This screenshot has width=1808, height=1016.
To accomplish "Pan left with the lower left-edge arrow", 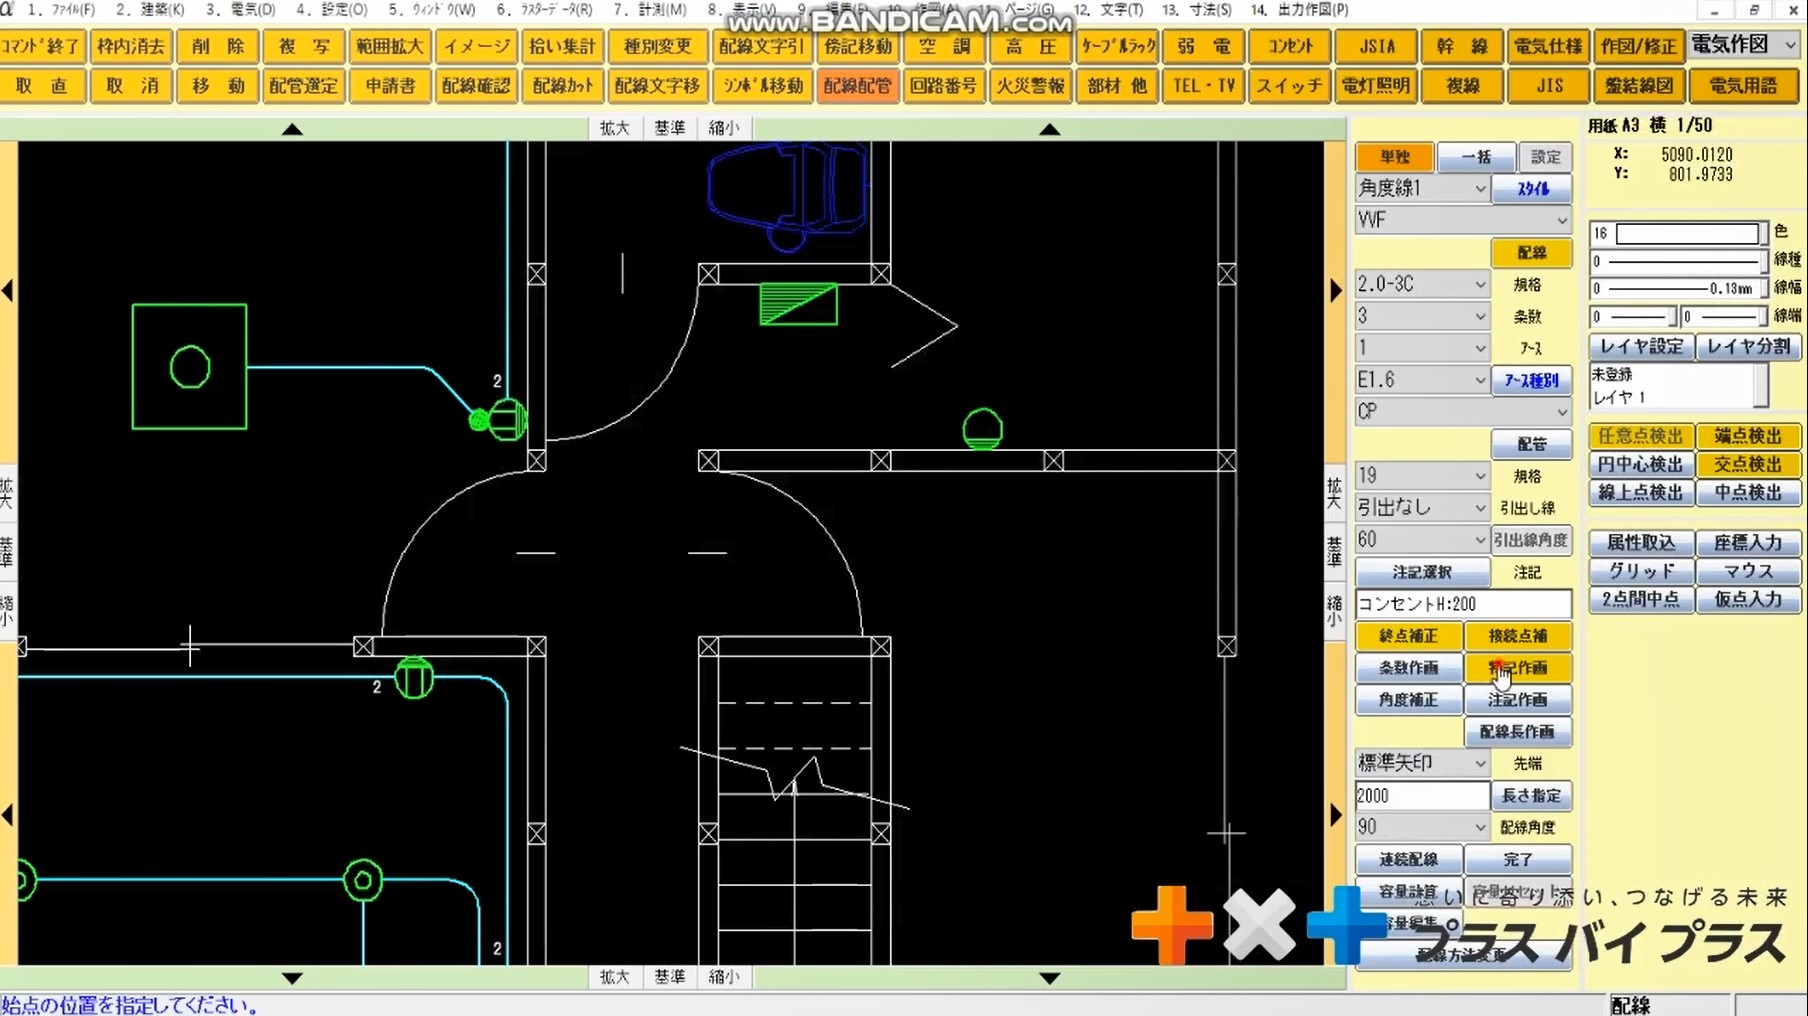I will coord(7,815).
